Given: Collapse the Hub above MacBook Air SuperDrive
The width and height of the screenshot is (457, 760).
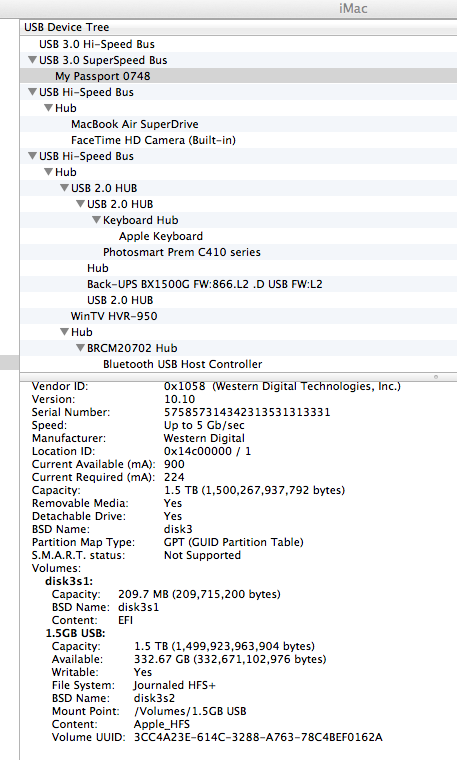Looking at the screenshot, I should [x=48, y=108].
